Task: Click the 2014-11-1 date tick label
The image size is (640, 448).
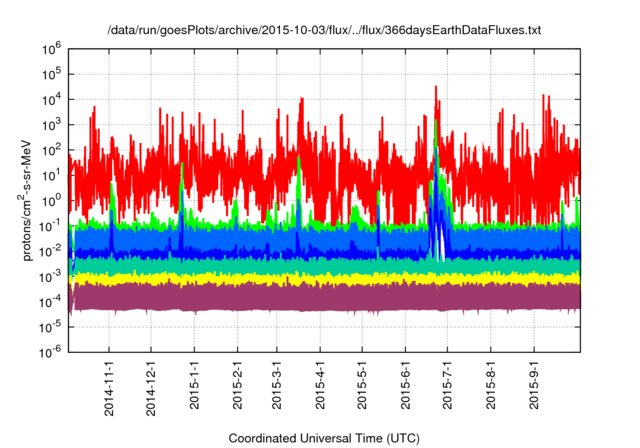Action: 109,389
